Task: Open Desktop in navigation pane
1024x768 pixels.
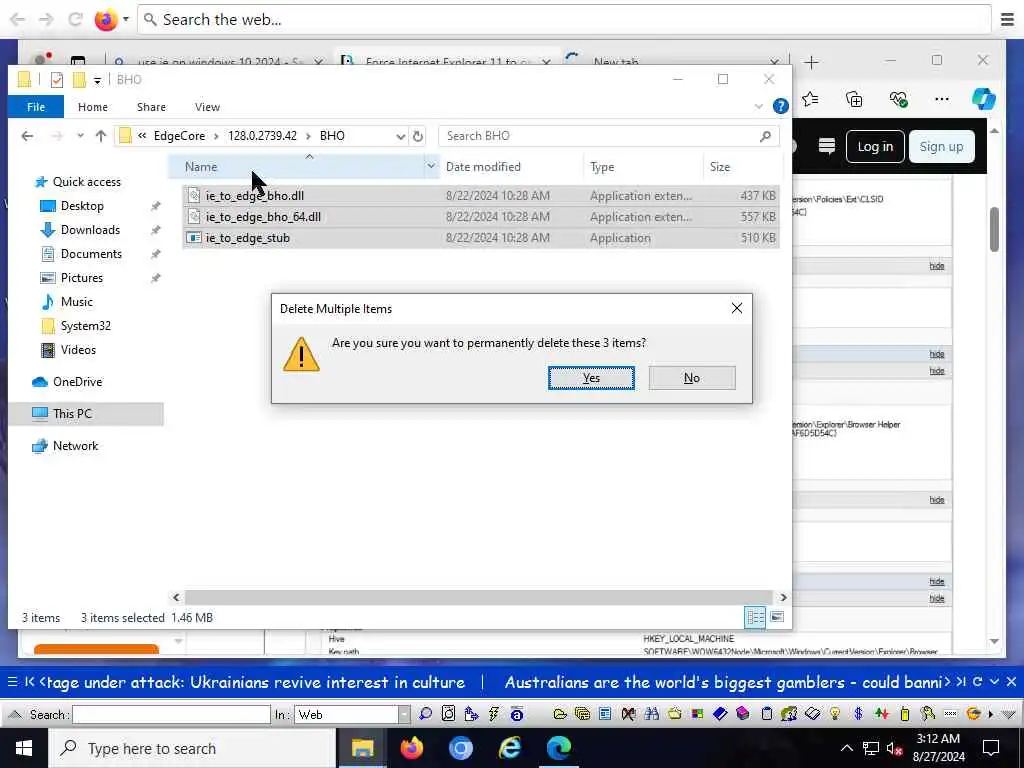Action: (x=82, y=206)
